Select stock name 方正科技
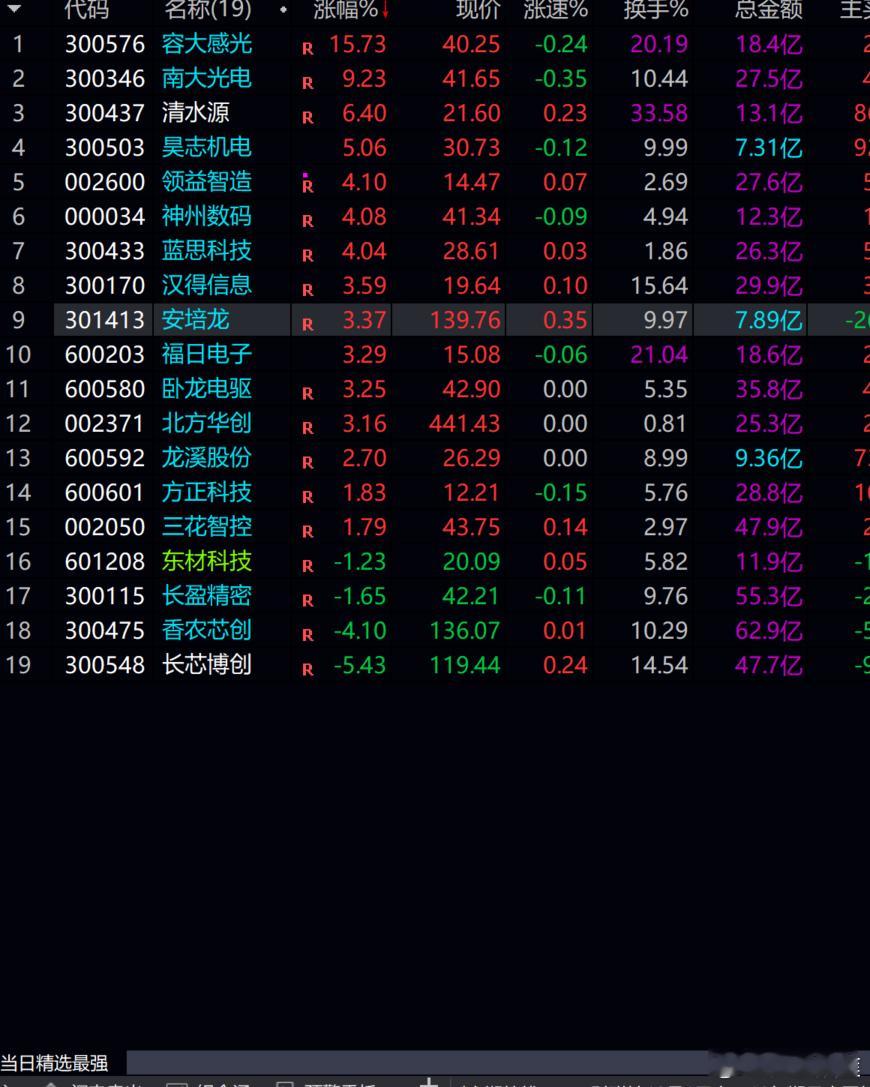 pyautogui.click(x=207, y=492)
